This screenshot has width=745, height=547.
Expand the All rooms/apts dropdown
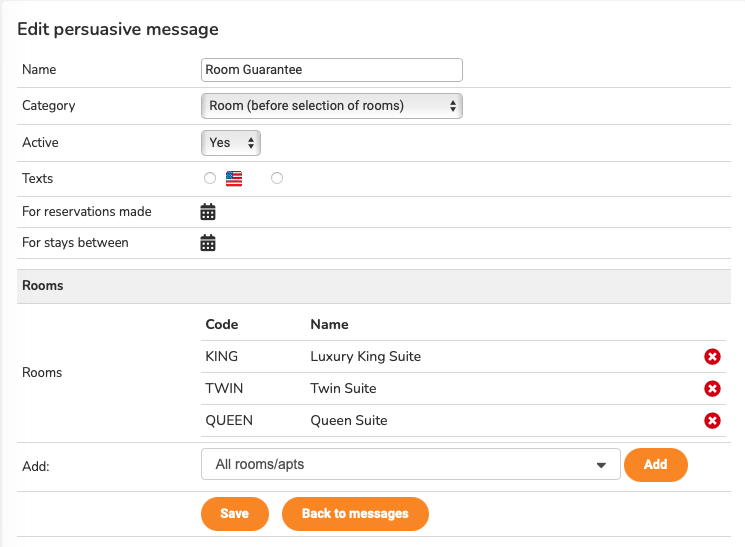pos(408,465)
